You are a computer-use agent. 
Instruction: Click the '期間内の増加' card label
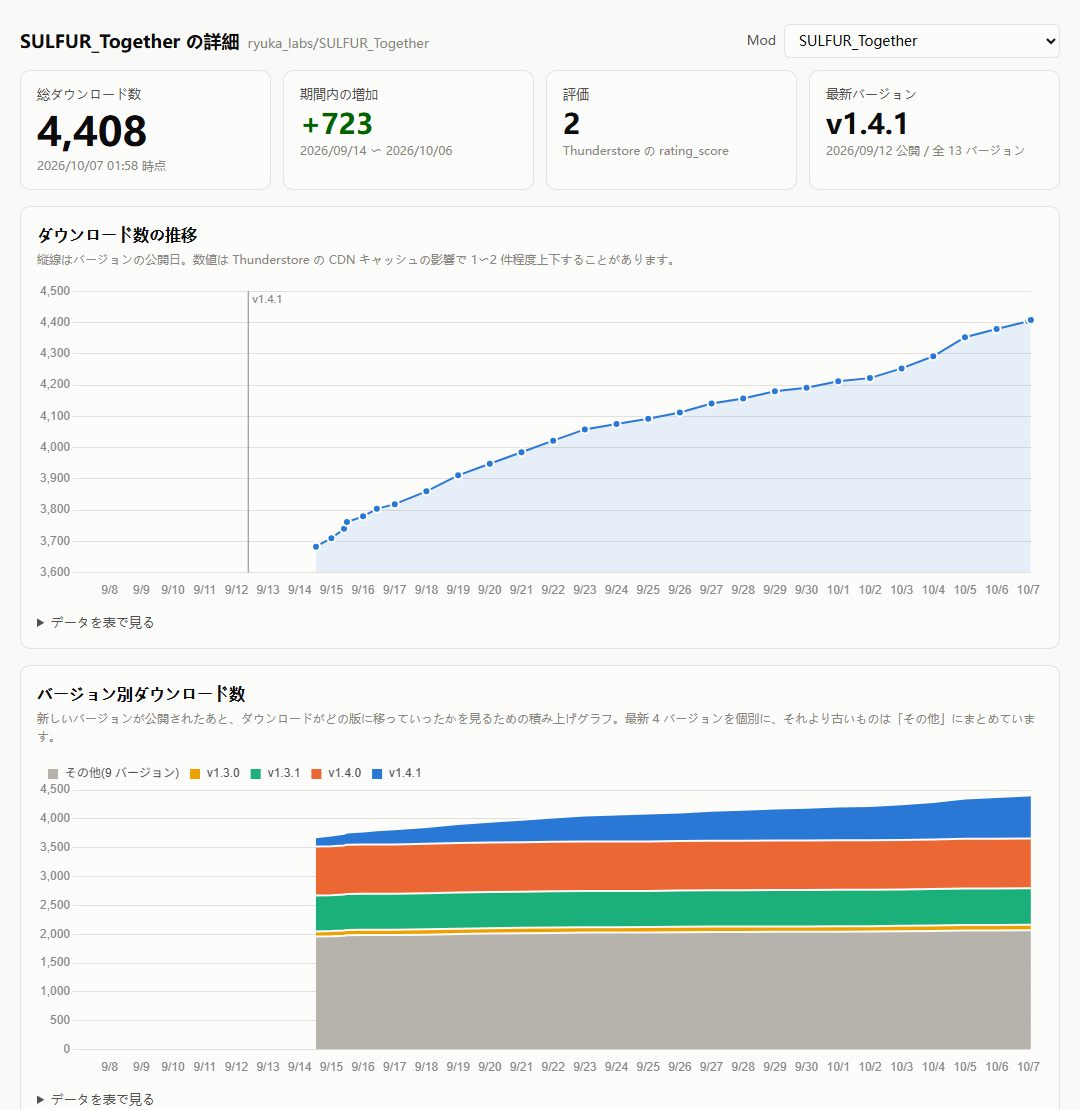(x=339, y=94)
